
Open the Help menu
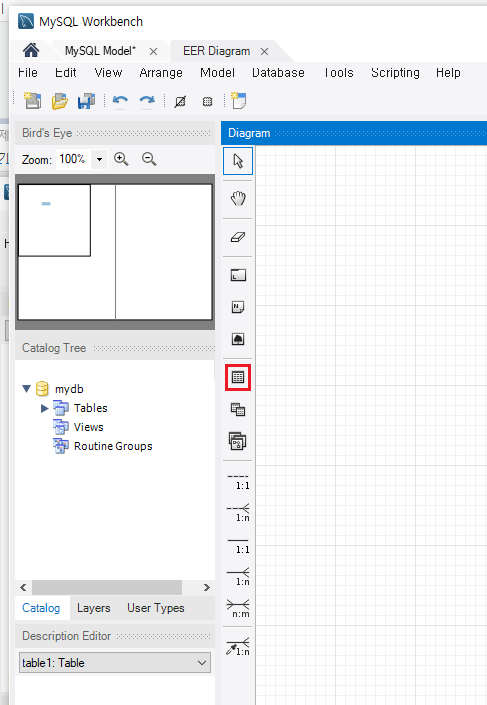[x=448, y=73]
